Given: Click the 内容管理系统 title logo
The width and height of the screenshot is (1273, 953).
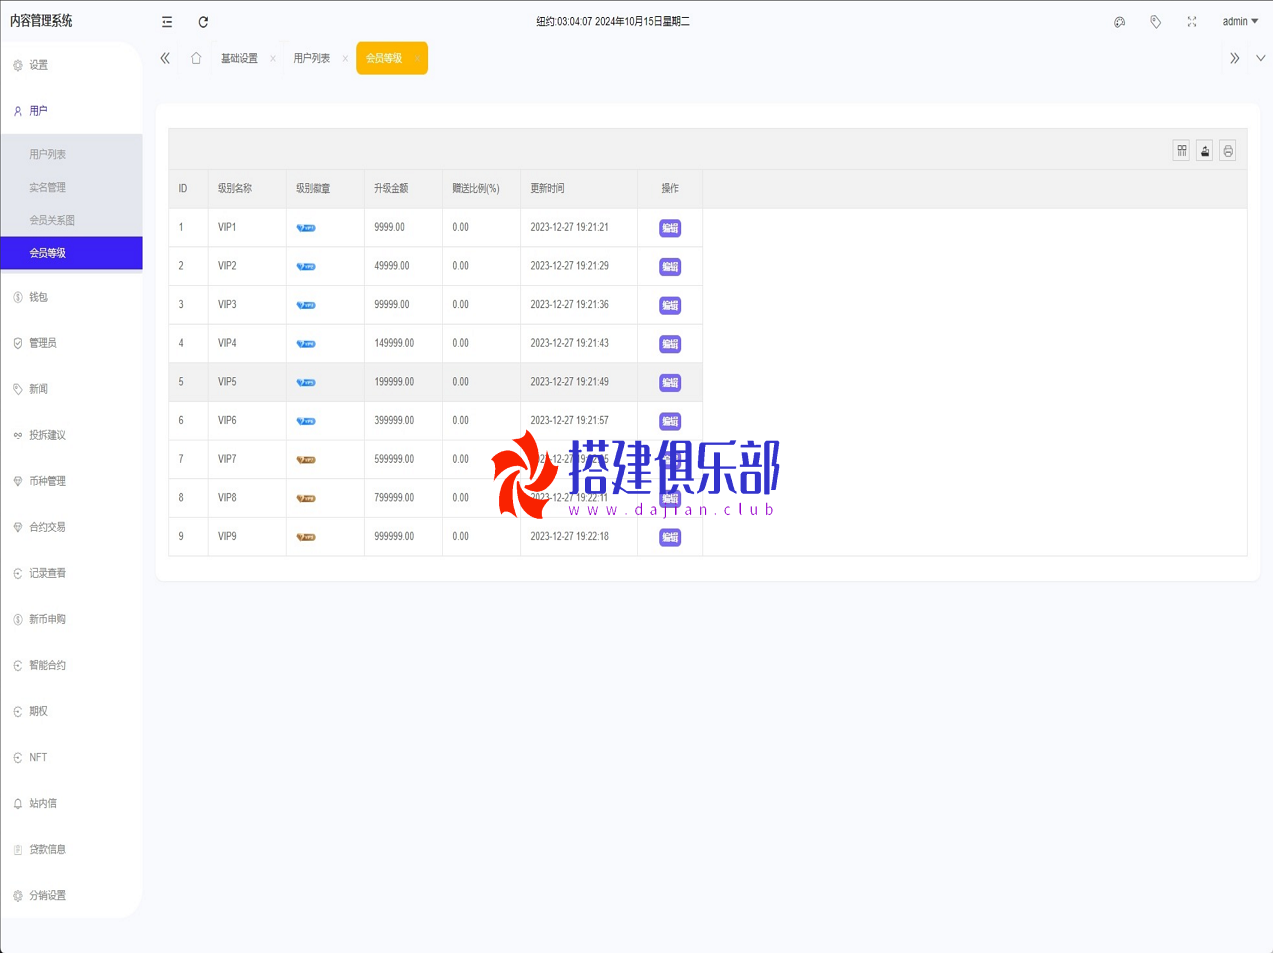Looking at the screenshot, I should [x=41, y=20].
